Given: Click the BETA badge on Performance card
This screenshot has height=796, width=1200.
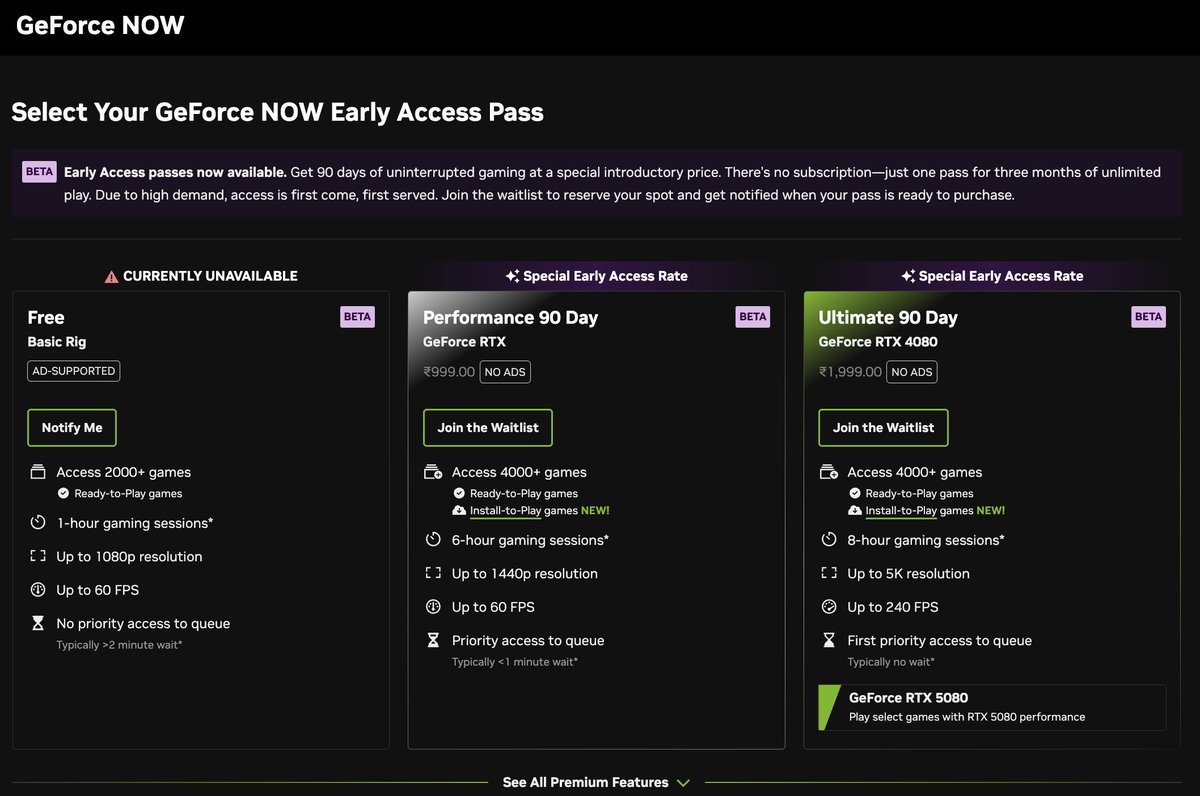Looking at the screenshot, I should click(753, 317).
